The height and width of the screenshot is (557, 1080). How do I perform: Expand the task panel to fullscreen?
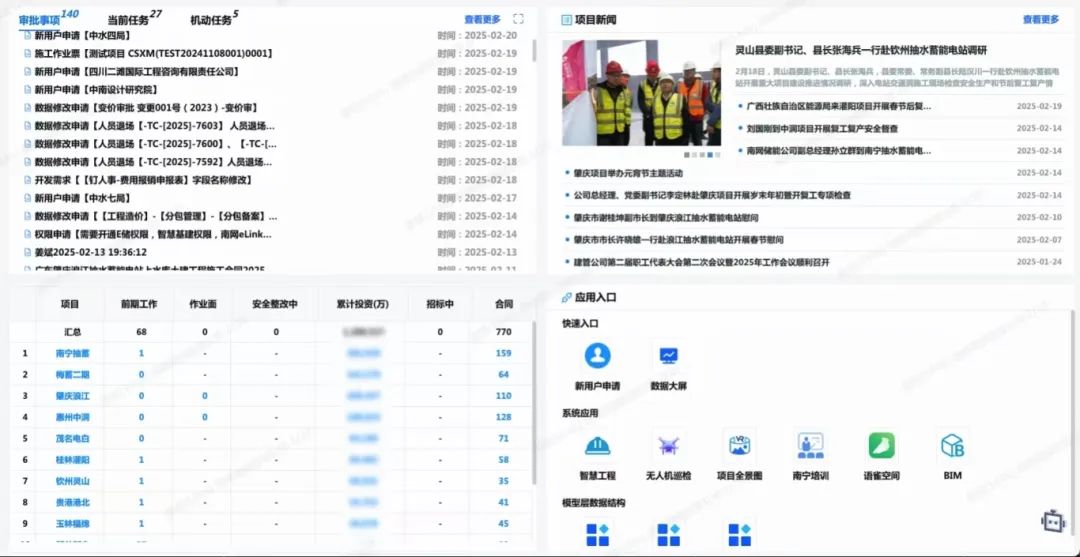(x=518, y=19)
